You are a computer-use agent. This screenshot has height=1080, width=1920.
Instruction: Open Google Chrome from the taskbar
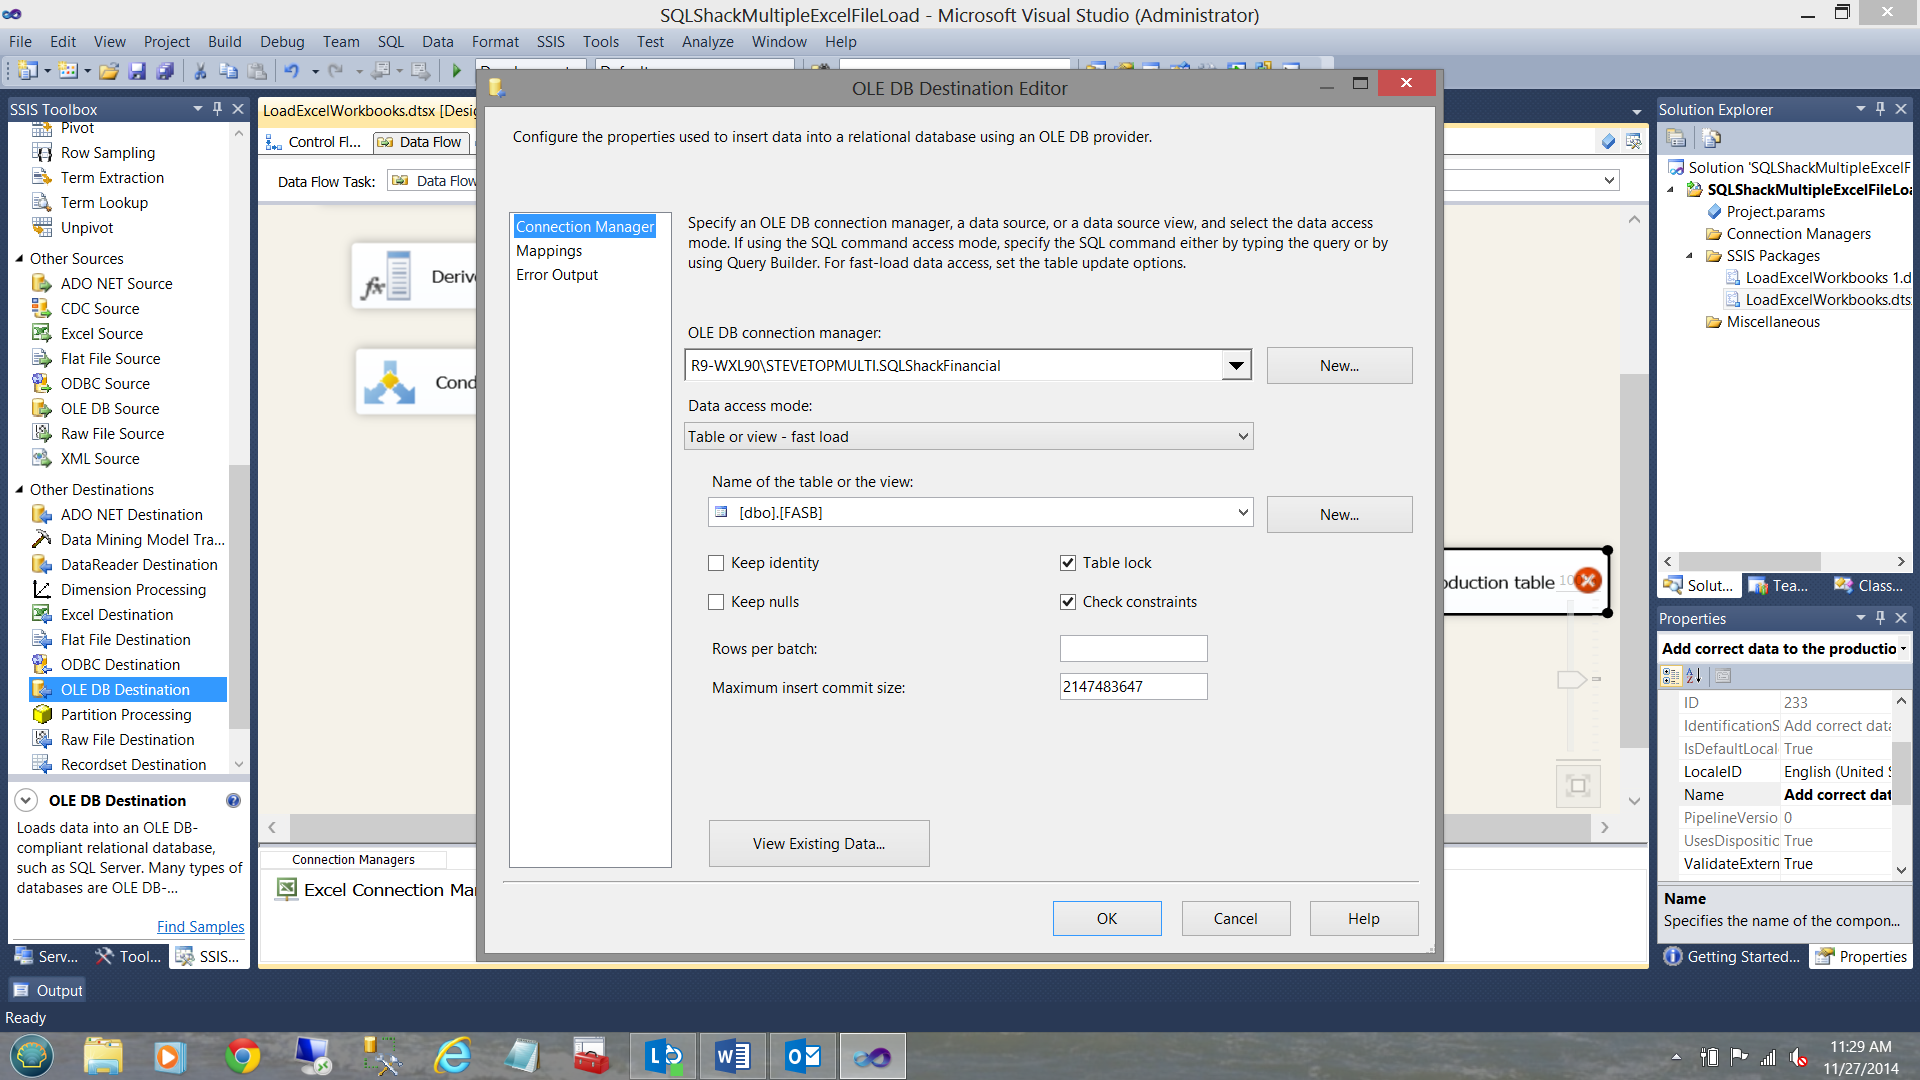(241, 1056)
